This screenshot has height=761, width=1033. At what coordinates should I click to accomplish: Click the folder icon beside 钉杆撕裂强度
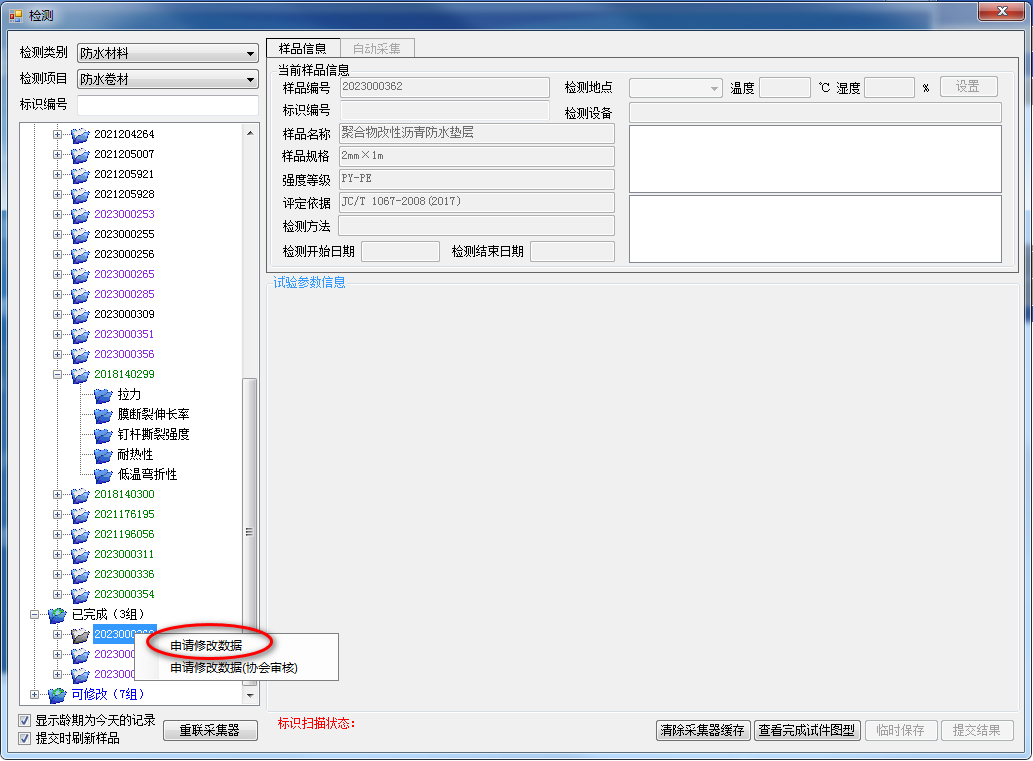(103, 434)
